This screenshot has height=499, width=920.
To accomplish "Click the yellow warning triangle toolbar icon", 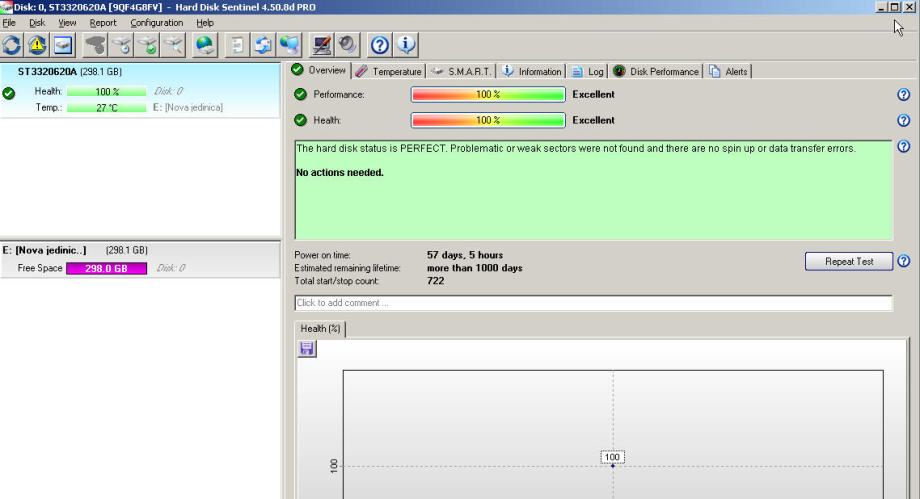I will point(37,45).
